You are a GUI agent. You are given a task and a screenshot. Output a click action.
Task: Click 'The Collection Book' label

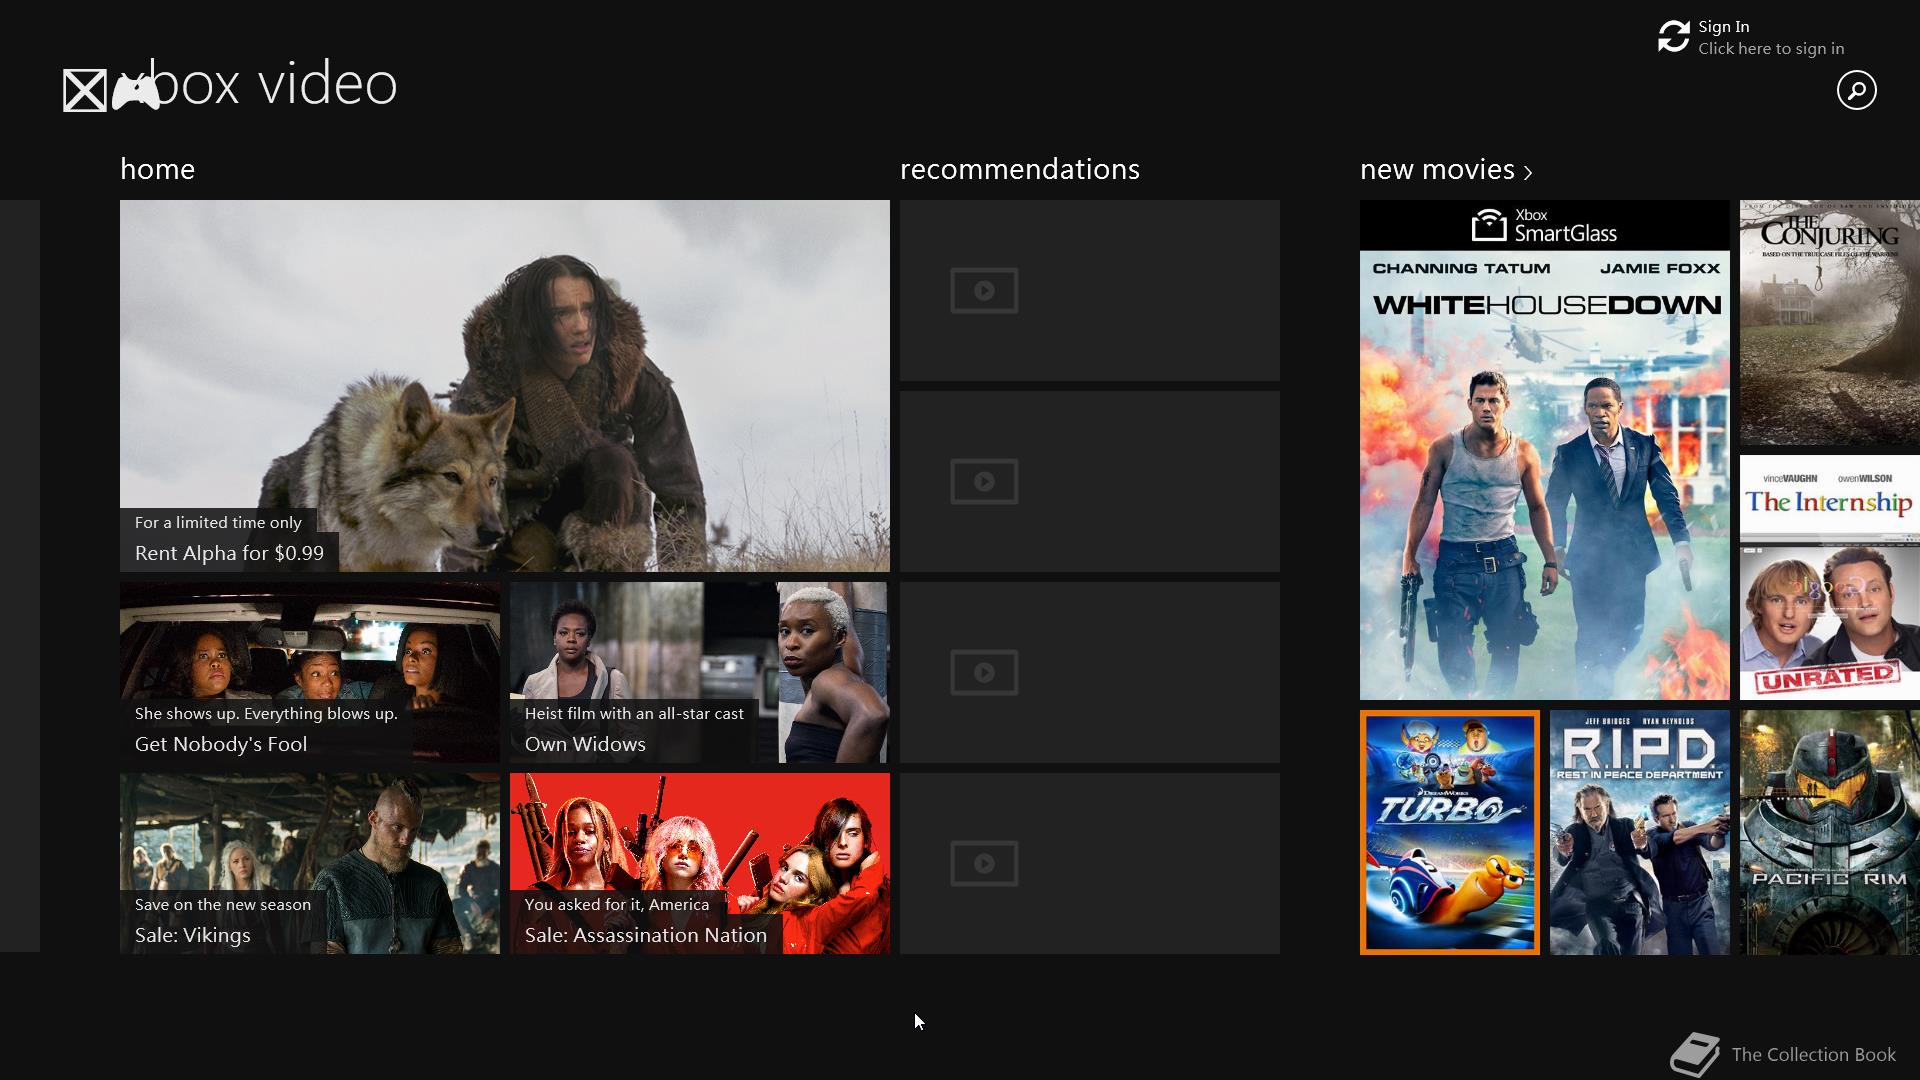pyautogui.click(x=1813, y=1055)
